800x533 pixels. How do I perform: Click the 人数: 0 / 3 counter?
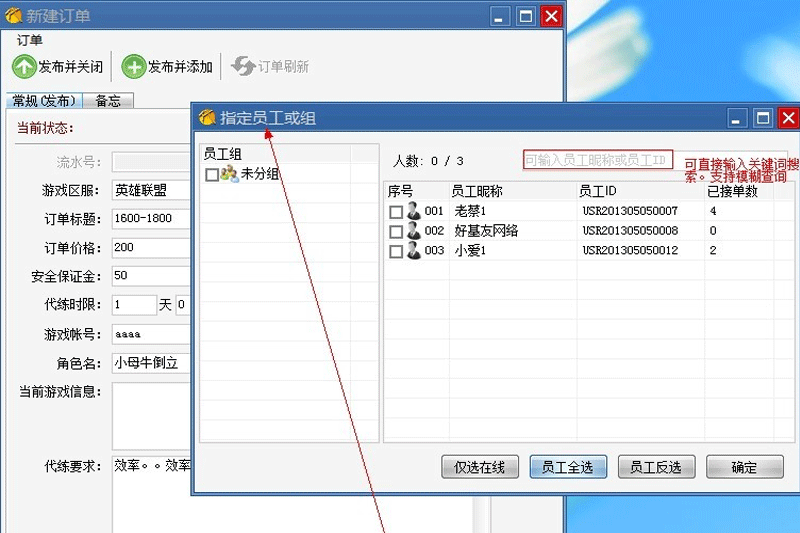(428, 161)
